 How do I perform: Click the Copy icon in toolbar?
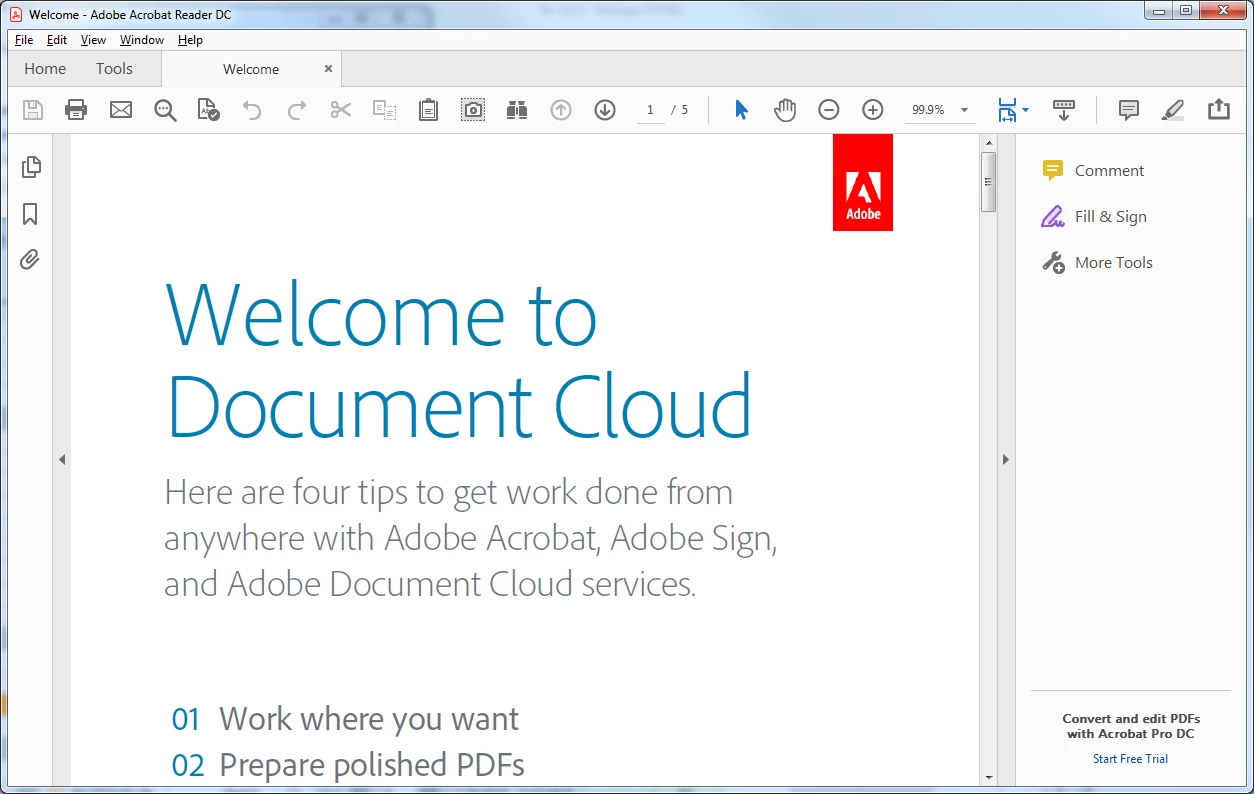click(385, 110)
